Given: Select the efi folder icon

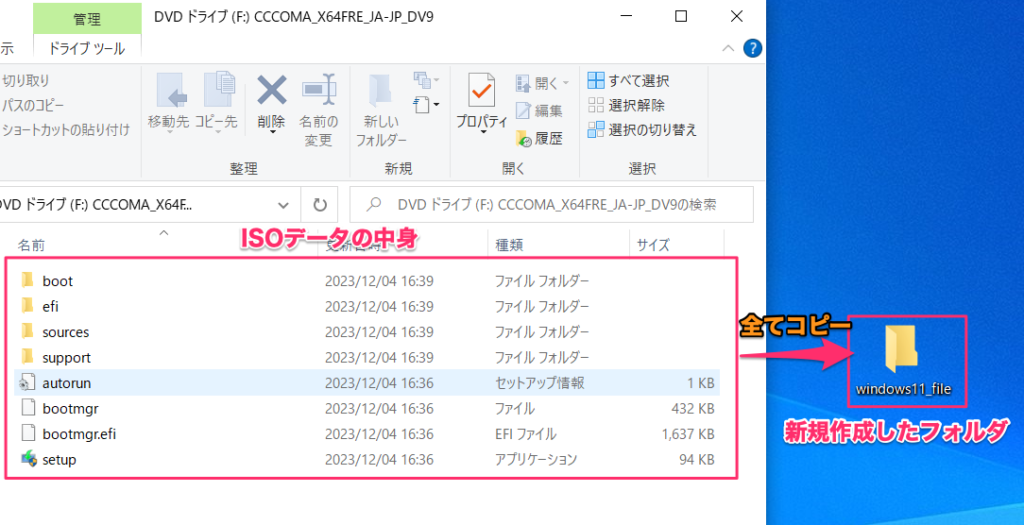Looking at the screenshot, I should point(27,306).
